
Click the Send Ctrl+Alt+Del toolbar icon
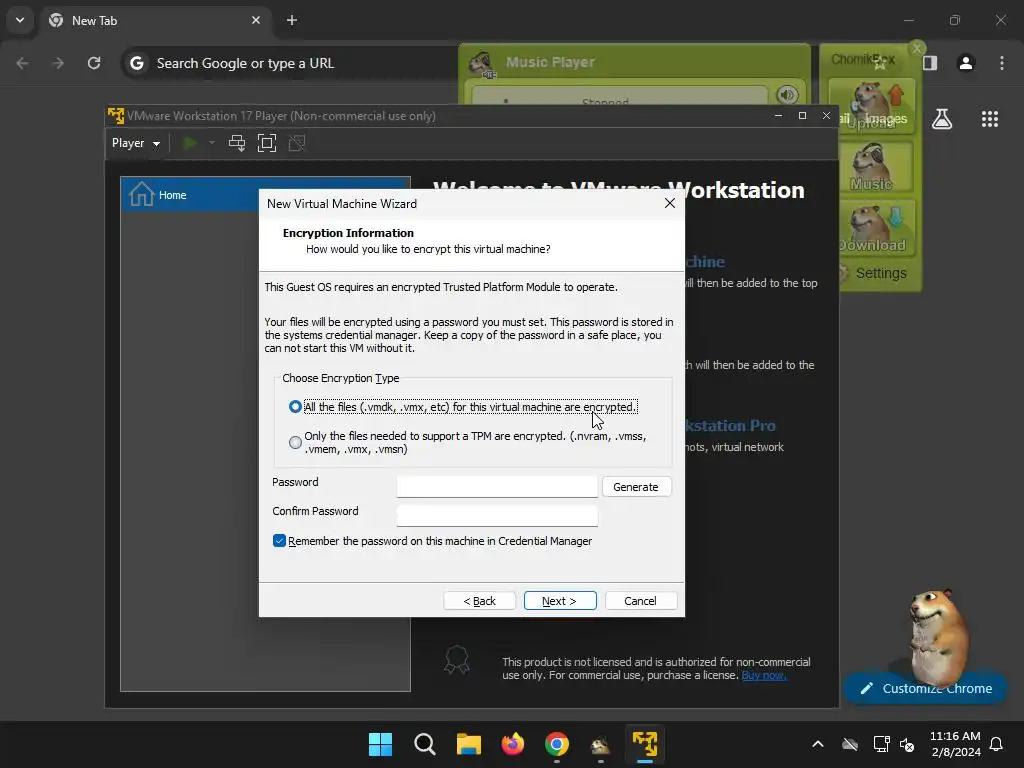237,142
